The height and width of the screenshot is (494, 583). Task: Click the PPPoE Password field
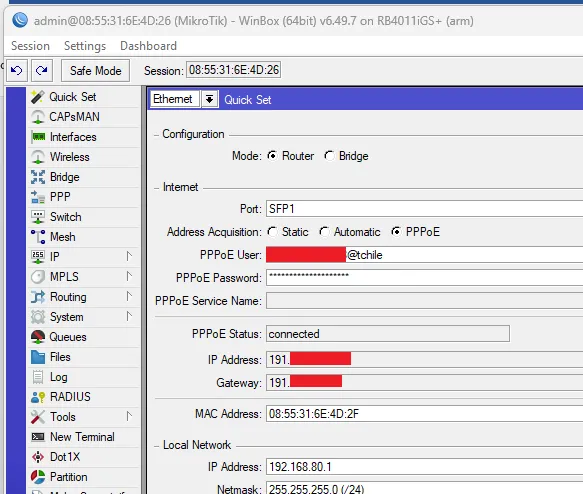(424, 278)
